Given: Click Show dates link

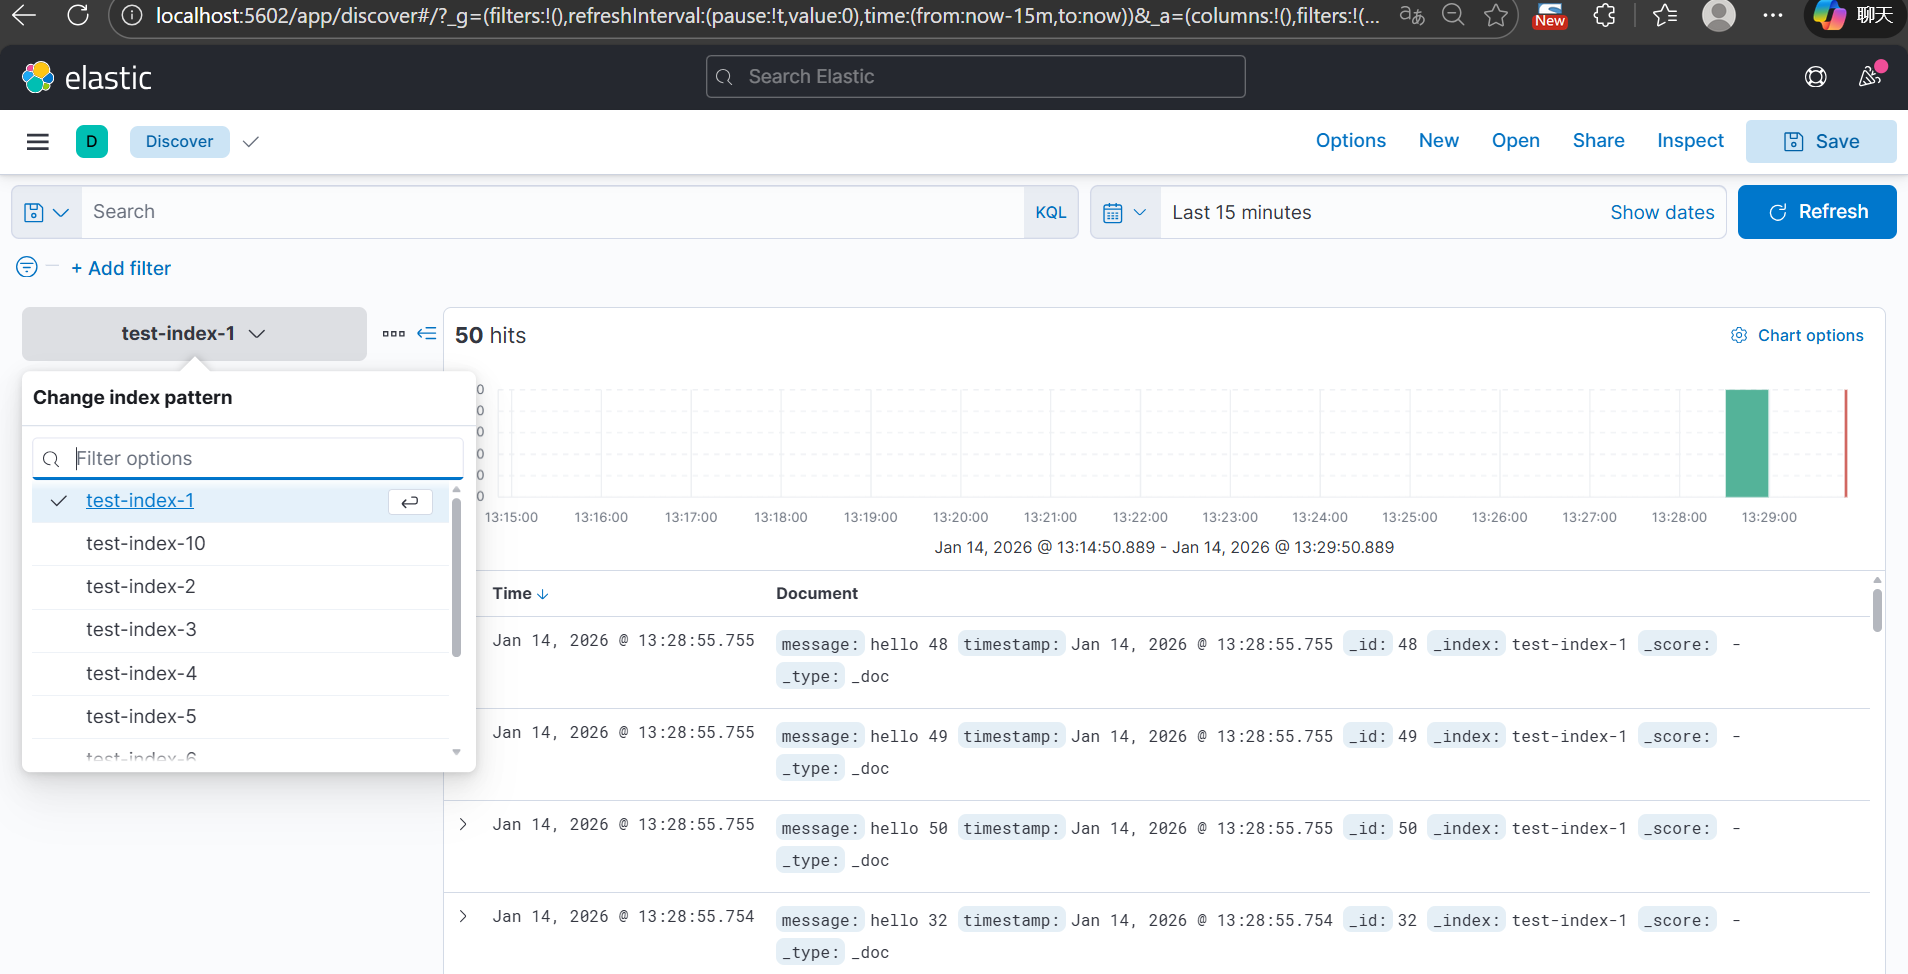Looking at the screenshot, I should click(x=1662, y=212).
